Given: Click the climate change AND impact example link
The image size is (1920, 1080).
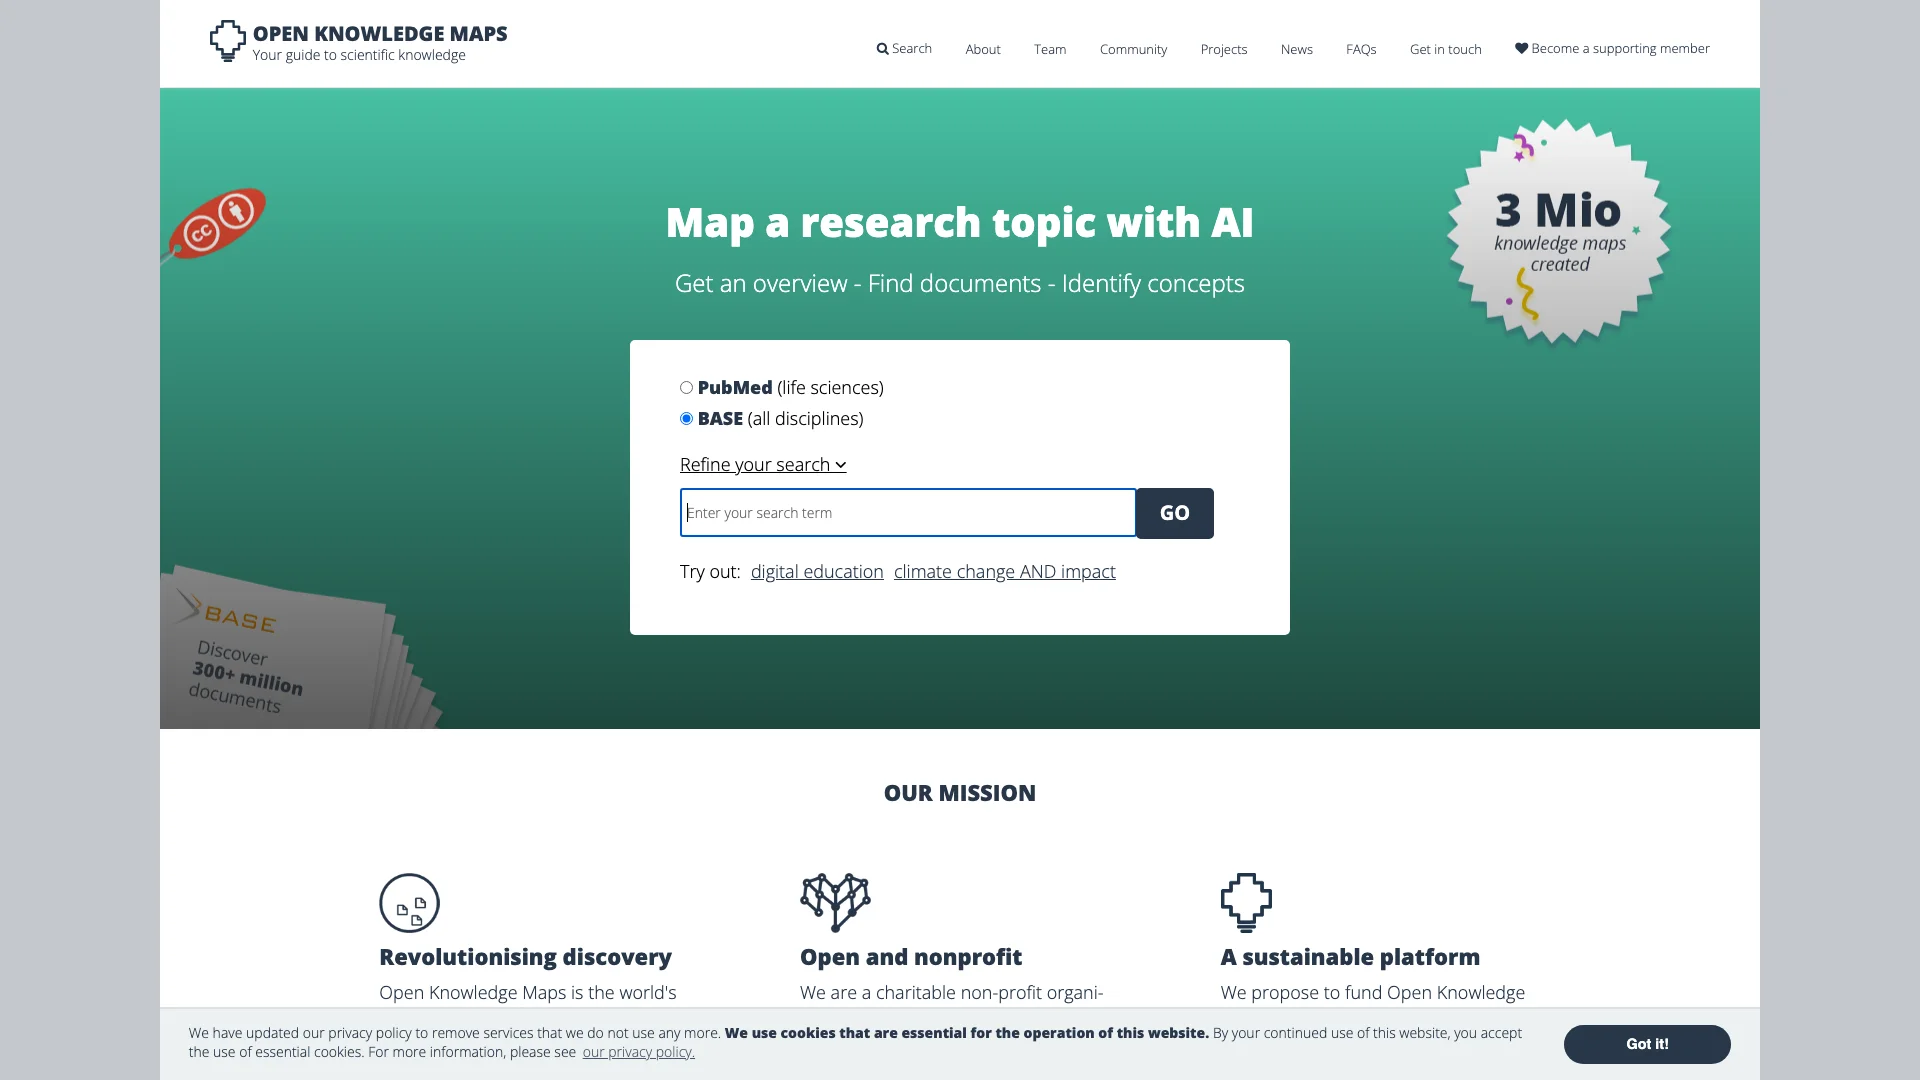Looking at the screenshot, I should pos(1005,570).
